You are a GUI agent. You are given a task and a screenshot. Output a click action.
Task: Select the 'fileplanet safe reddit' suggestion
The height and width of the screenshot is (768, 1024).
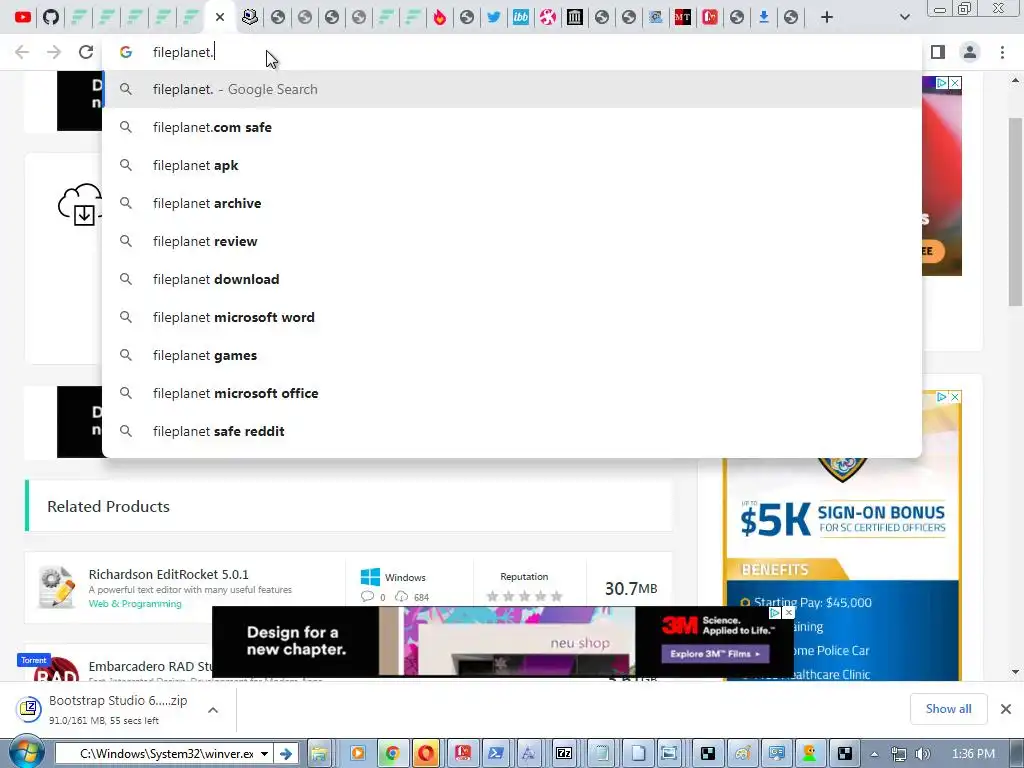click(512, 431)
